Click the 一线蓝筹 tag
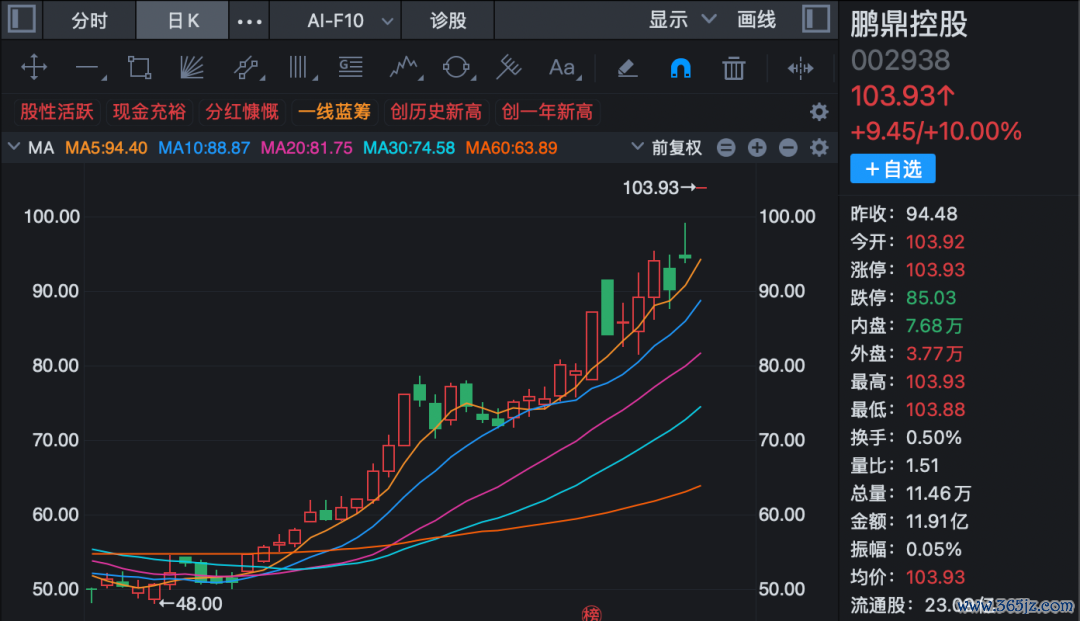The width and height of the screenshot is (1080, 621). 334,112
